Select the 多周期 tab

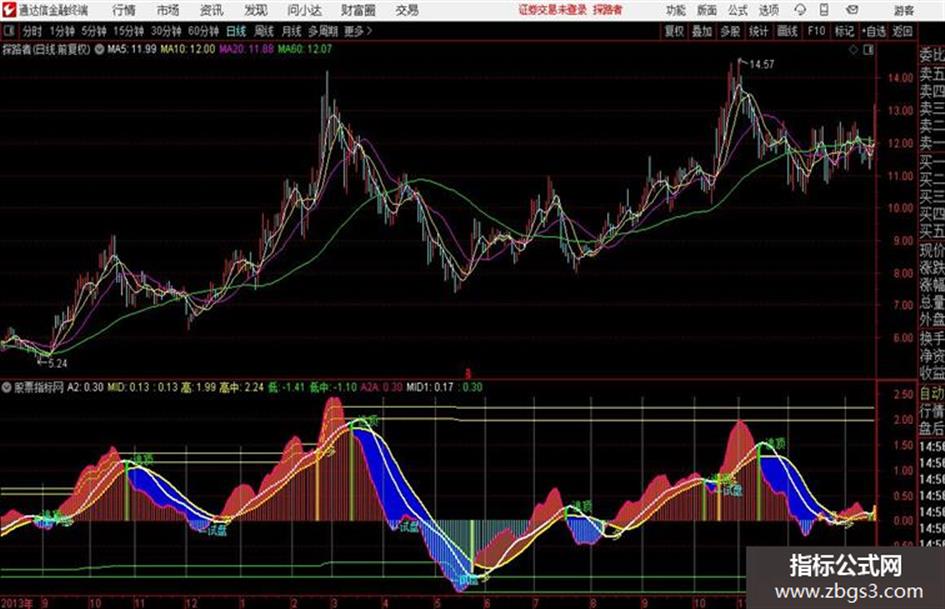[x=322, y=31]
